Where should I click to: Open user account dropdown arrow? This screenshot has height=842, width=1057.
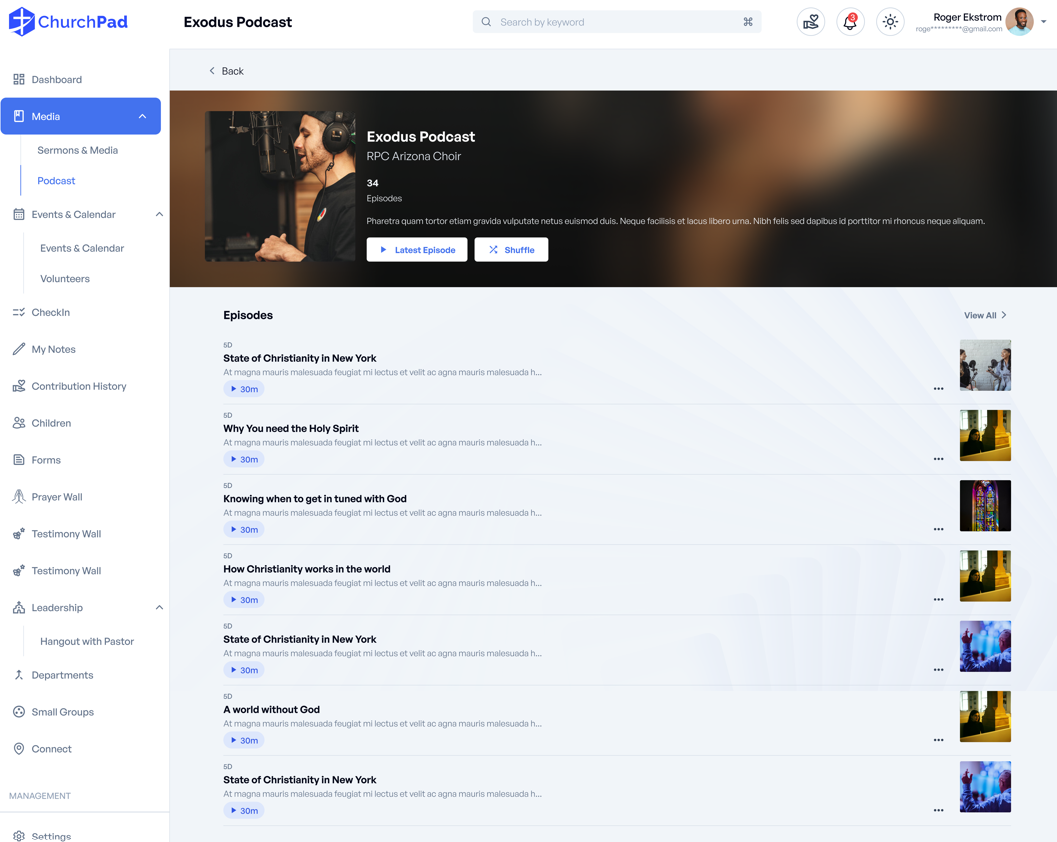(1044, 22)
